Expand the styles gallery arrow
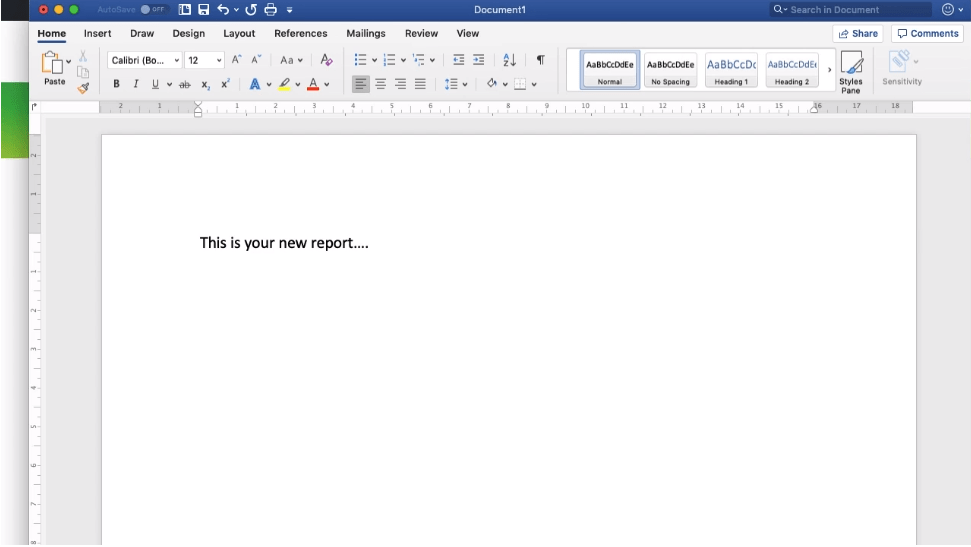This screenshot has width=971, height=547. (x=829, y=69)
